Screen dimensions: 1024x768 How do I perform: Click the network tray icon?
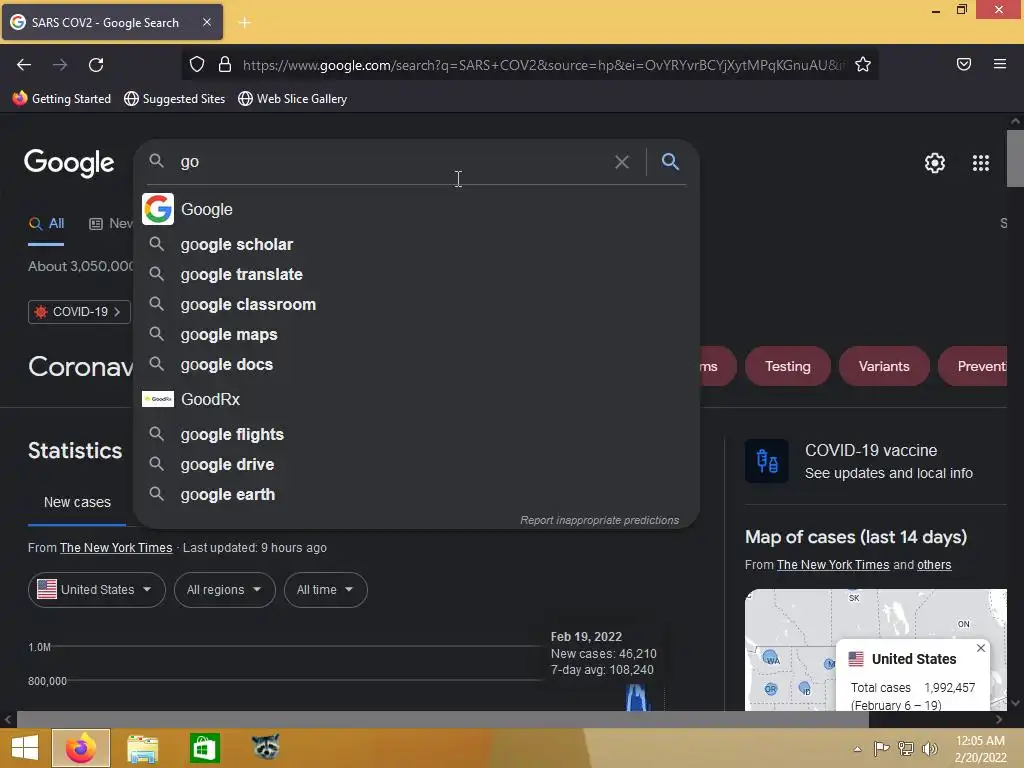(x=906, y=748)
